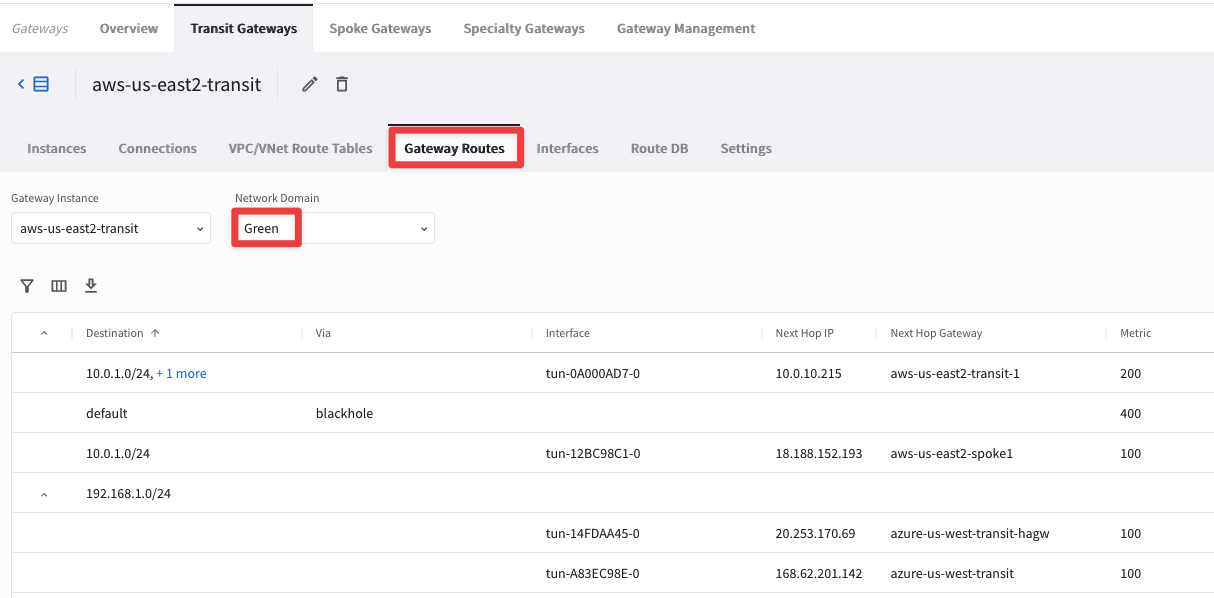The image size is (1214, 598).
Task: Open the Gateway Instance dropdown
Action: pyautogui.click(x=110, y=229)
